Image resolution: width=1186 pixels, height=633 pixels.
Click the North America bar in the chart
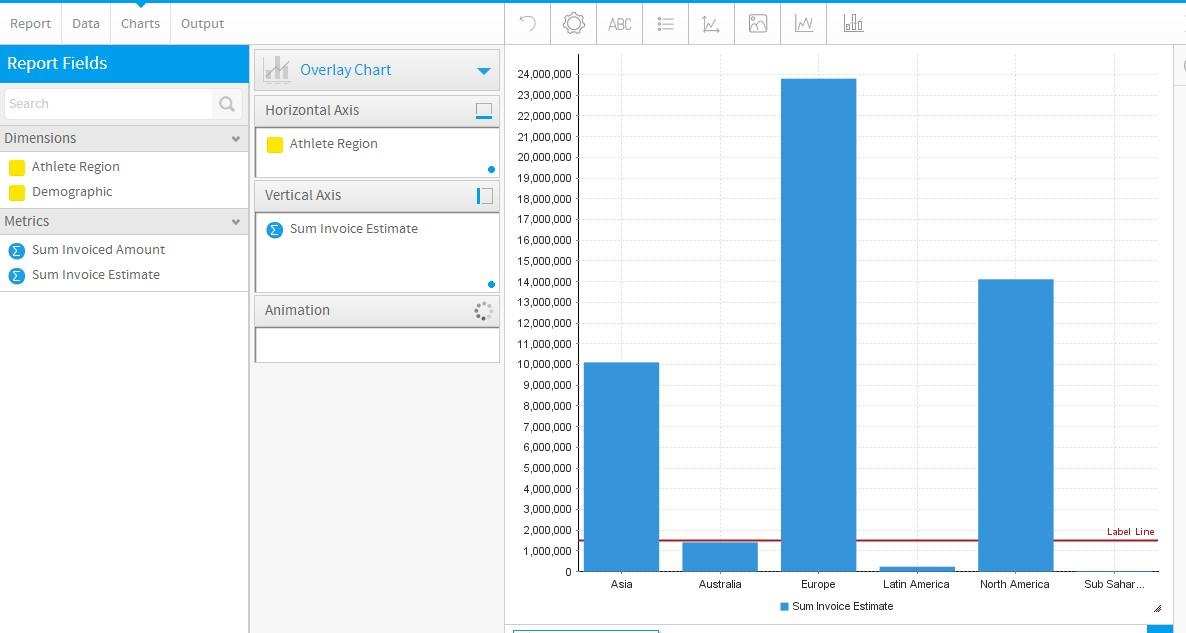tap(1015, 425)
